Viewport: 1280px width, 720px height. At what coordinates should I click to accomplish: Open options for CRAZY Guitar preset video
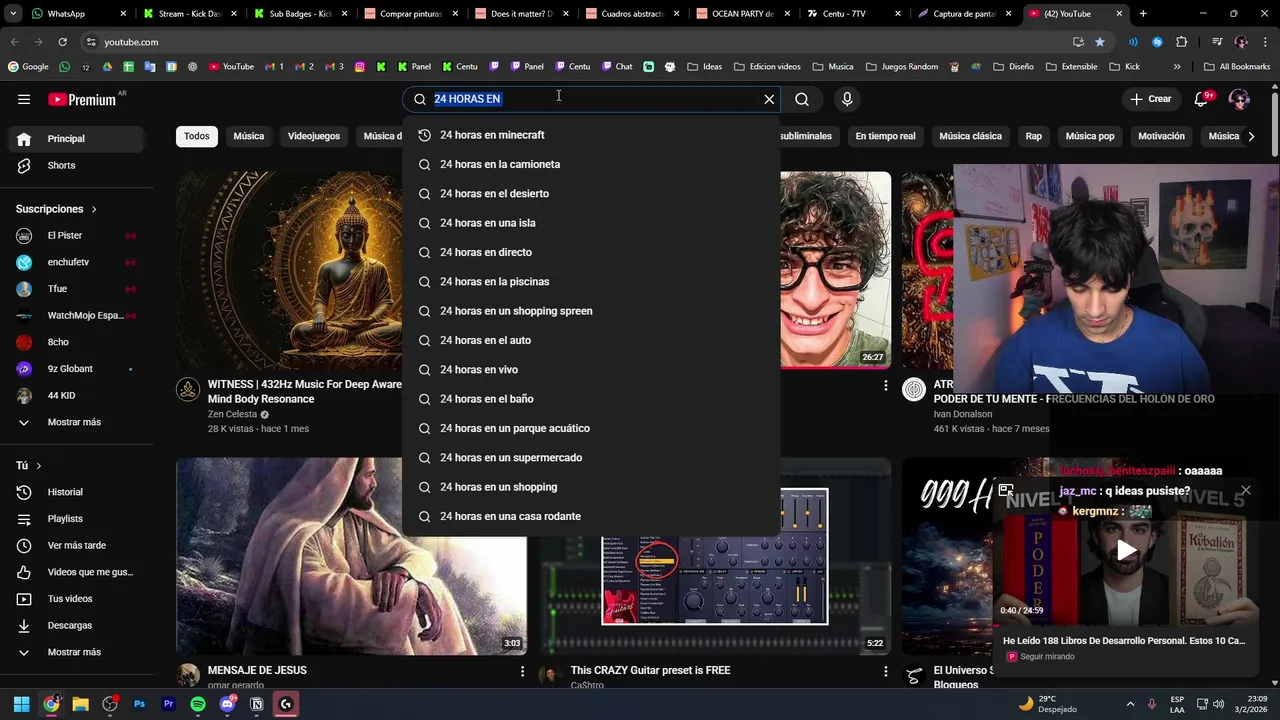pos(885,672)
